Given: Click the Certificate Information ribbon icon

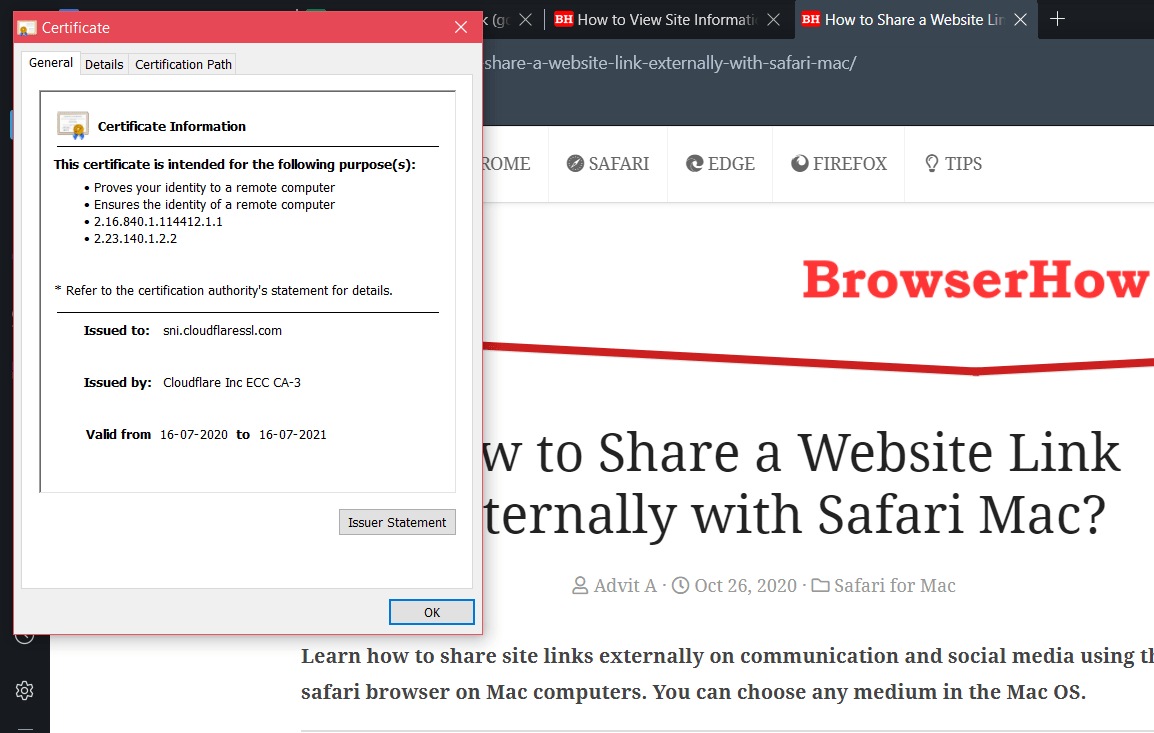Looking at the screenshot, I should [73, 126].
